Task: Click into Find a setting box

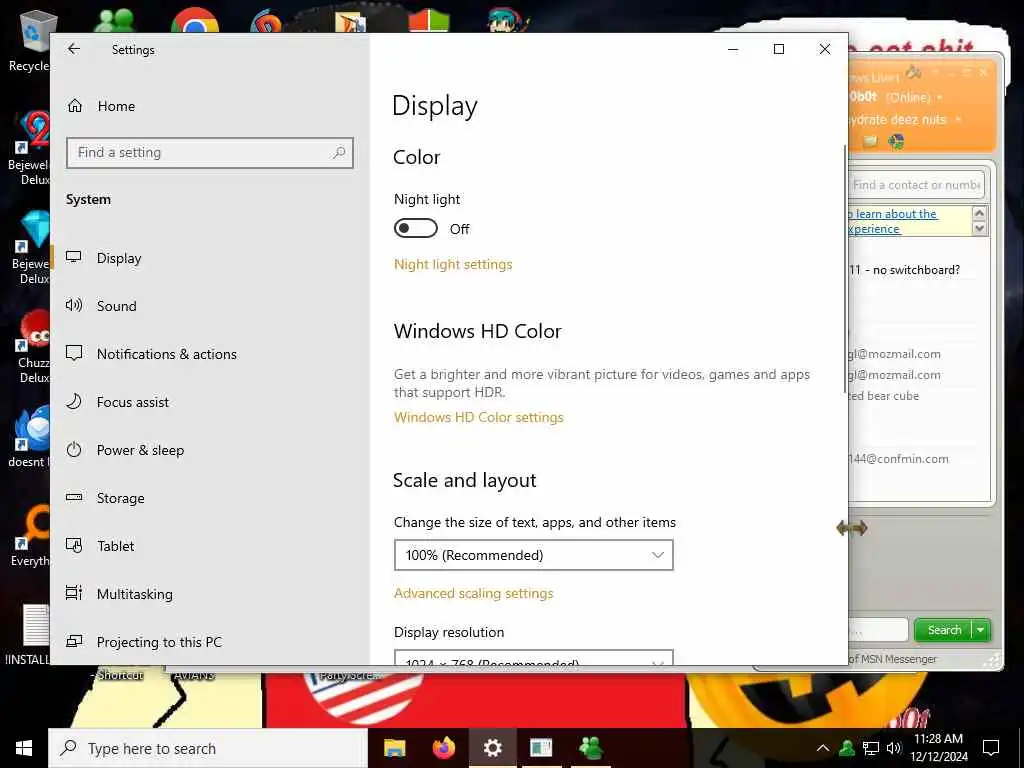Action: pyautogui.click(x=210, y=152)
